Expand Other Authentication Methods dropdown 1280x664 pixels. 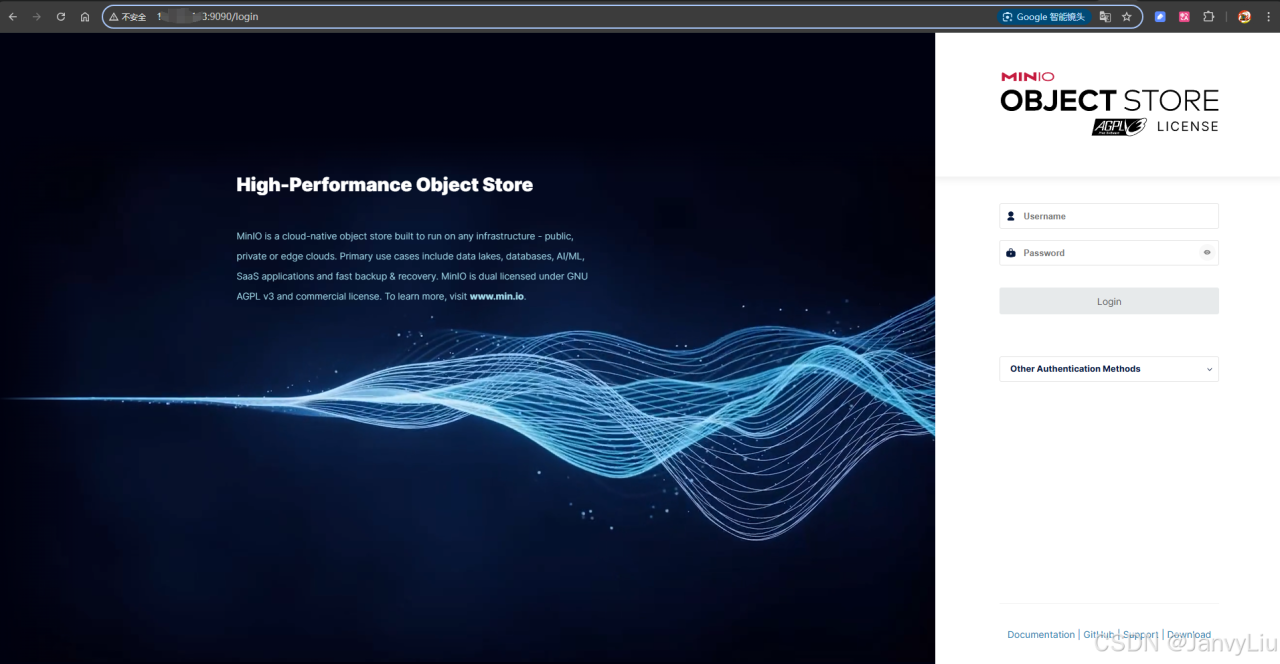click(1108, 369)
